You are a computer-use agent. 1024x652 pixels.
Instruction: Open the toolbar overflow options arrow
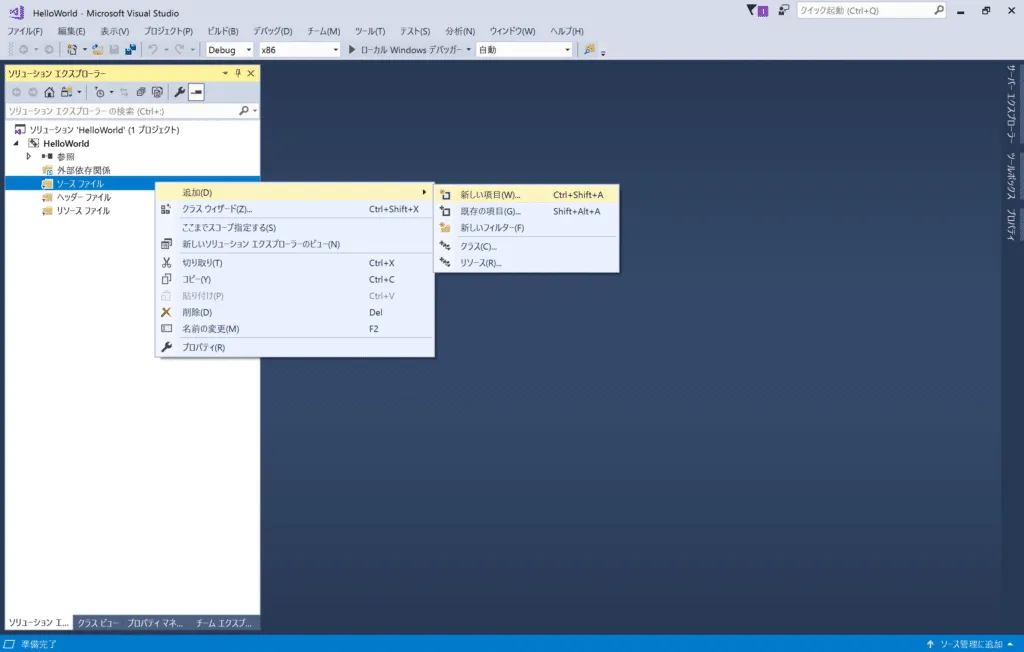coord(603,52)
